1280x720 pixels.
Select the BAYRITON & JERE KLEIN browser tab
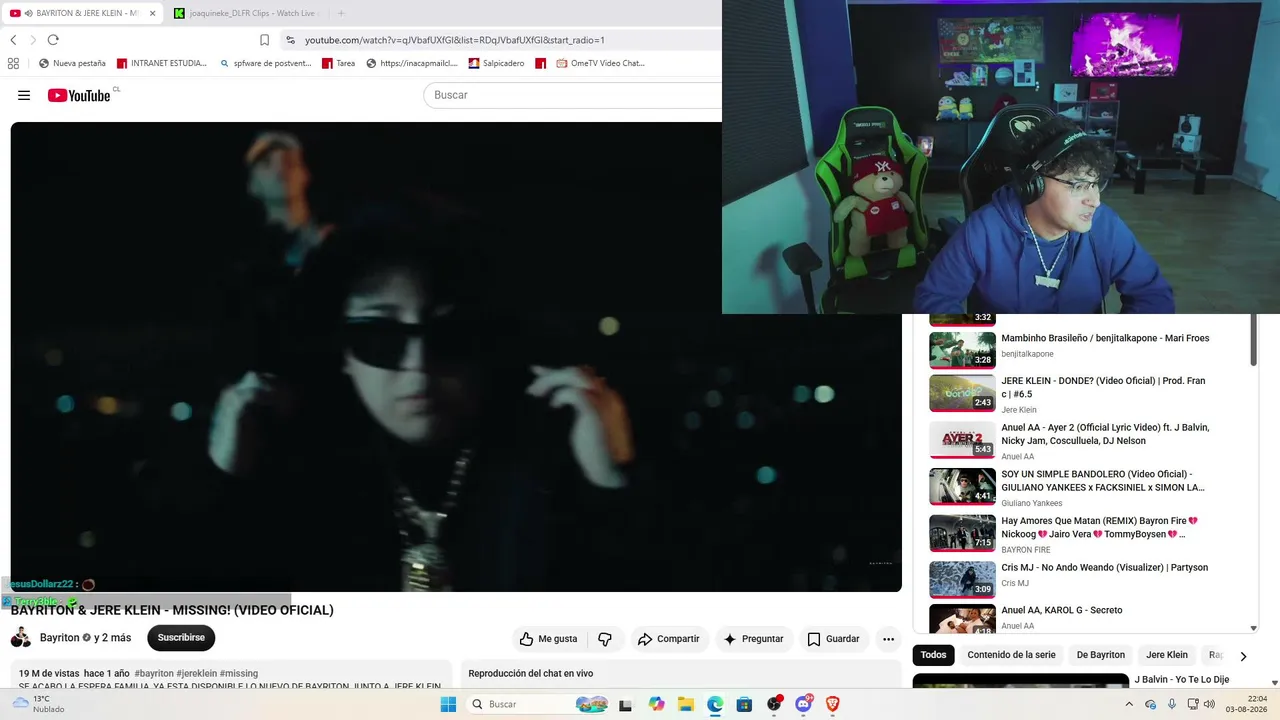[x=82, y=13]
